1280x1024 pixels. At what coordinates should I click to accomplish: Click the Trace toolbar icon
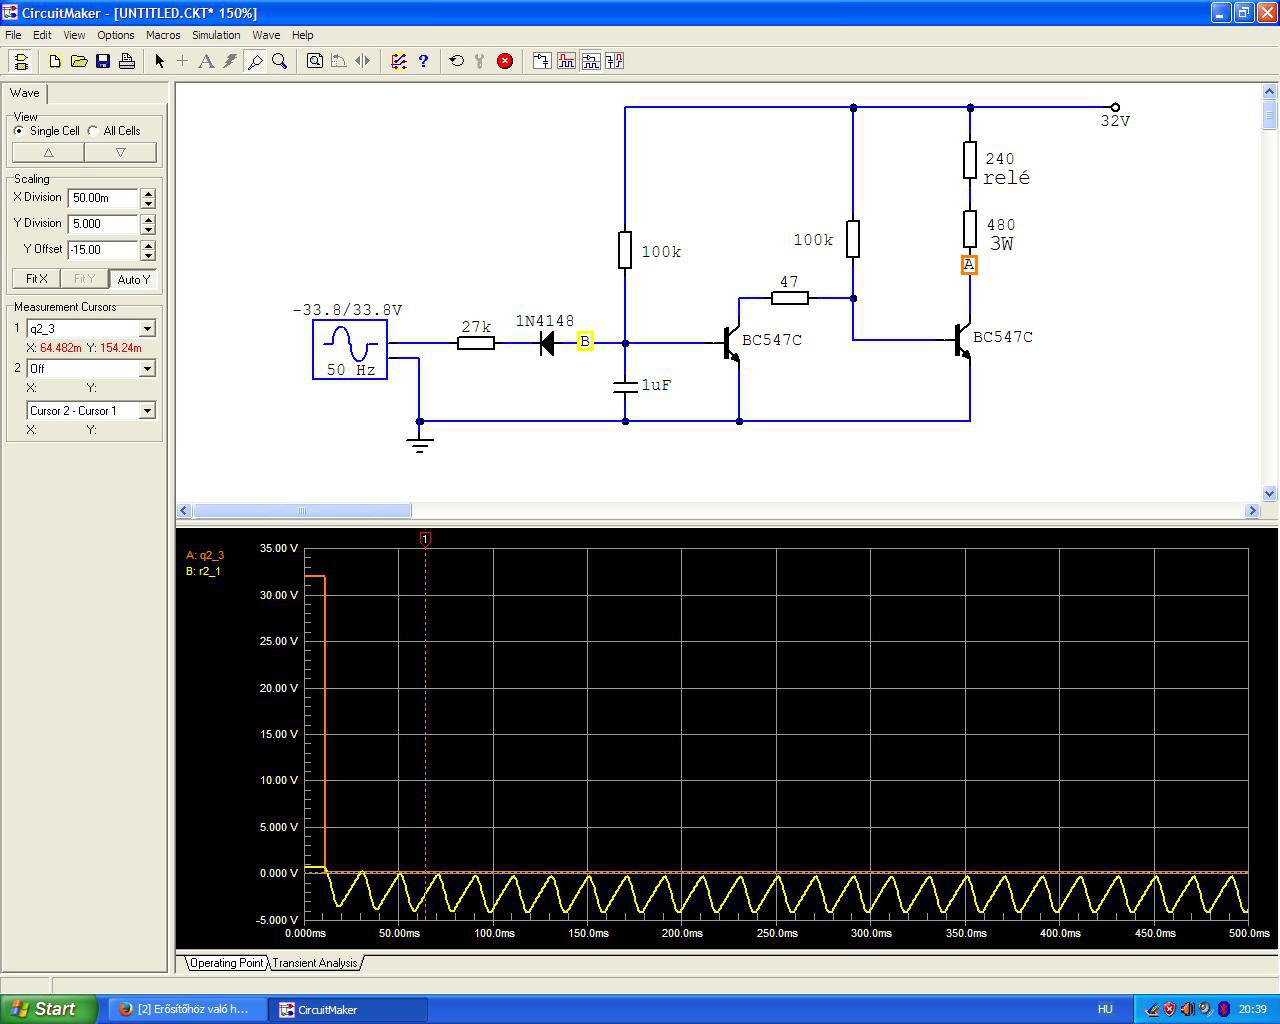542,61
